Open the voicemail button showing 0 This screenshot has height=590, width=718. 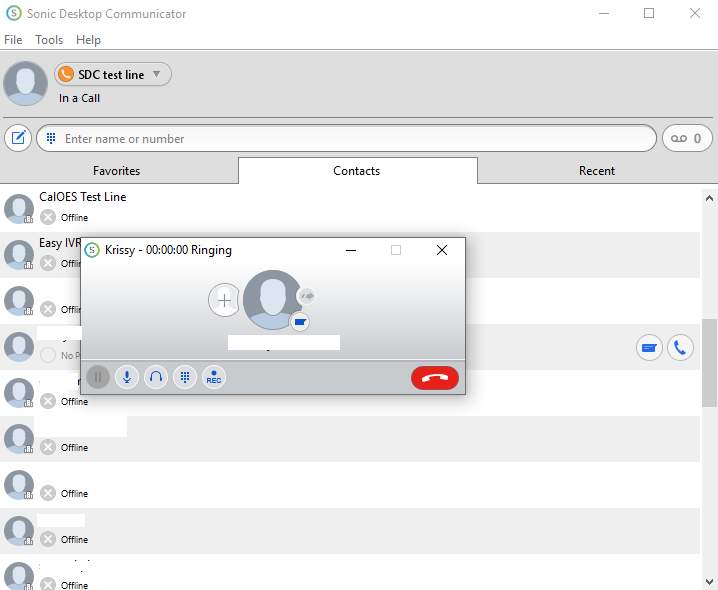tap(687, 138)
